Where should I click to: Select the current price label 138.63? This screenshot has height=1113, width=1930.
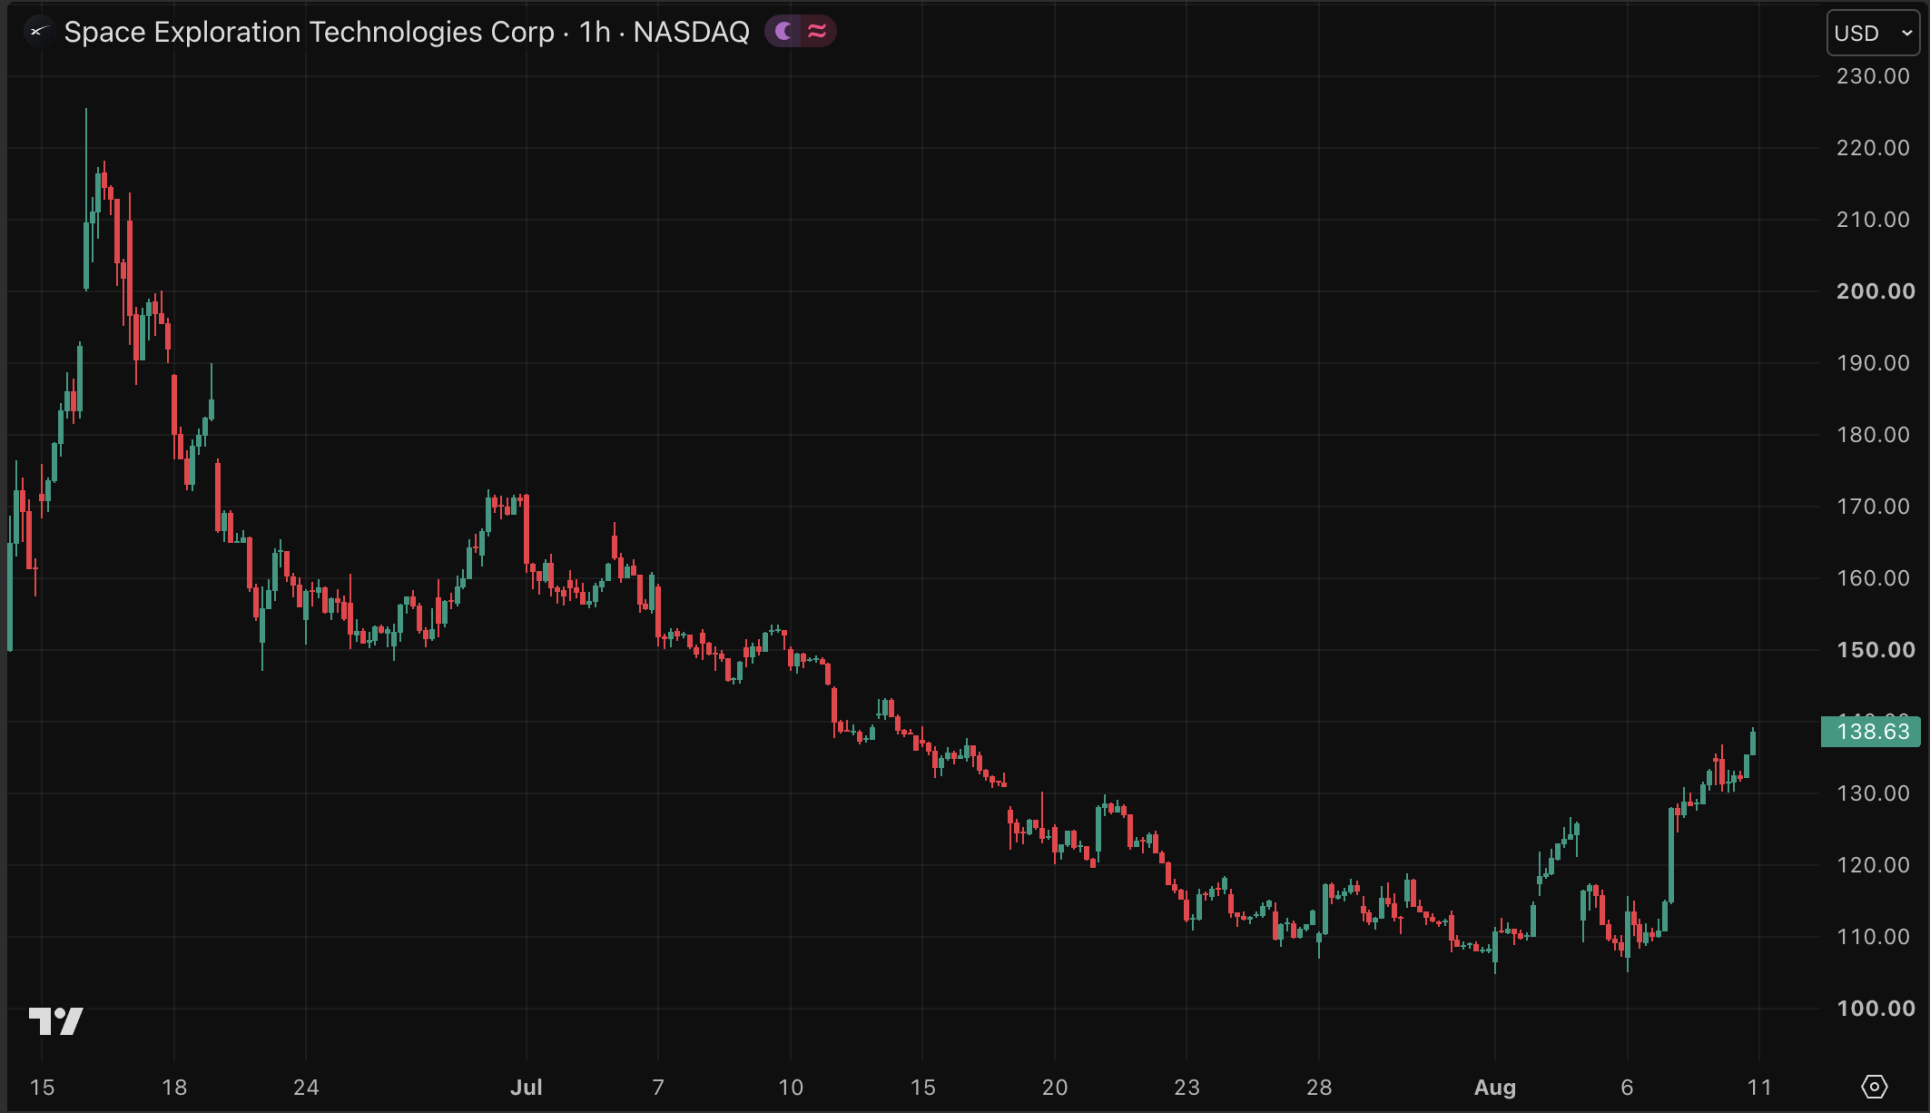(1872, 731)
